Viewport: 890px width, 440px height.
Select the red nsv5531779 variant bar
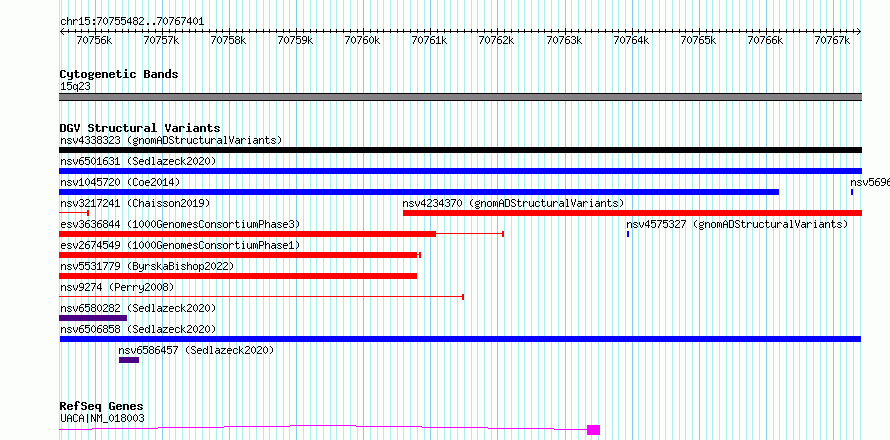pyautogui.click(x=238, y=276)
